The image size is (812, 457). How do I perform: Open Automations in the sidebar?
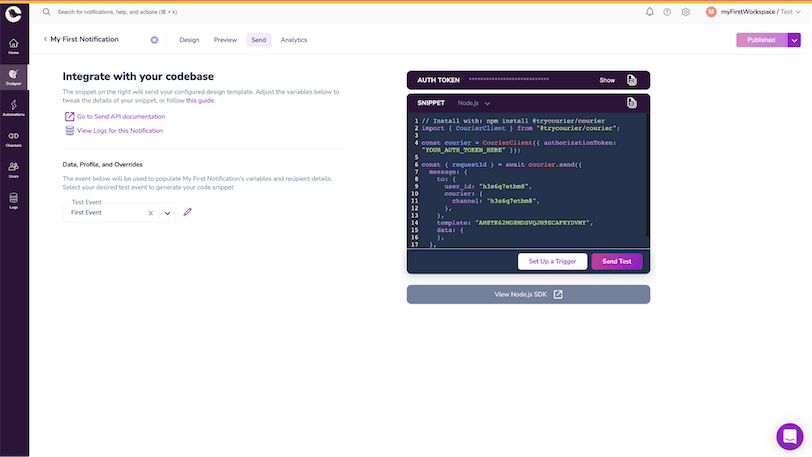[13, 108]
